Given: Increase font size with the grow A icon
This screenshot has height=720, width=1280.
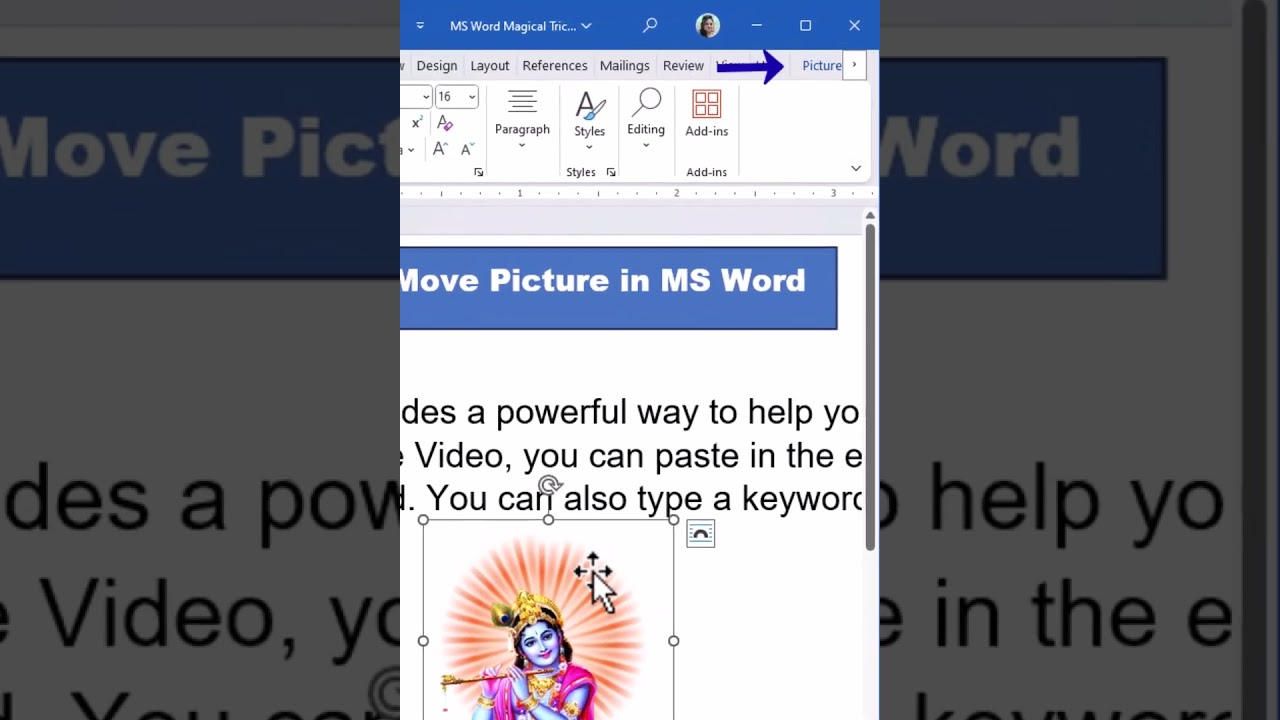Looking at the screenshot, I should tap(439, 149).
